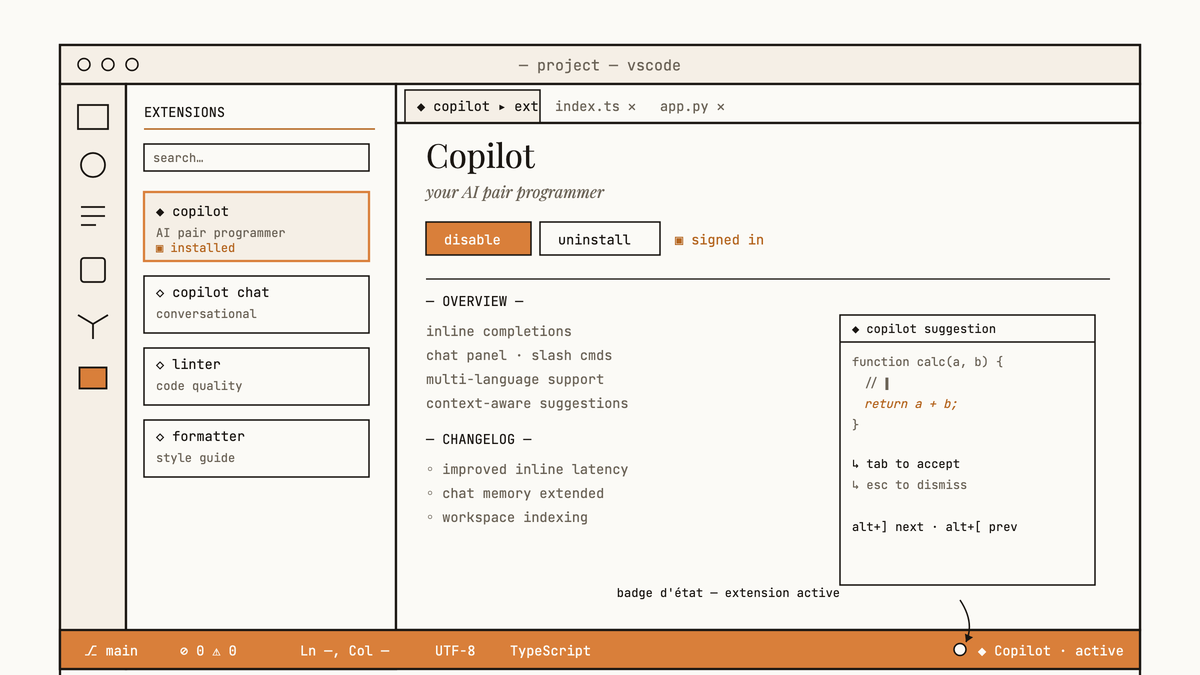Click the uninstall button

coord(600,239)
